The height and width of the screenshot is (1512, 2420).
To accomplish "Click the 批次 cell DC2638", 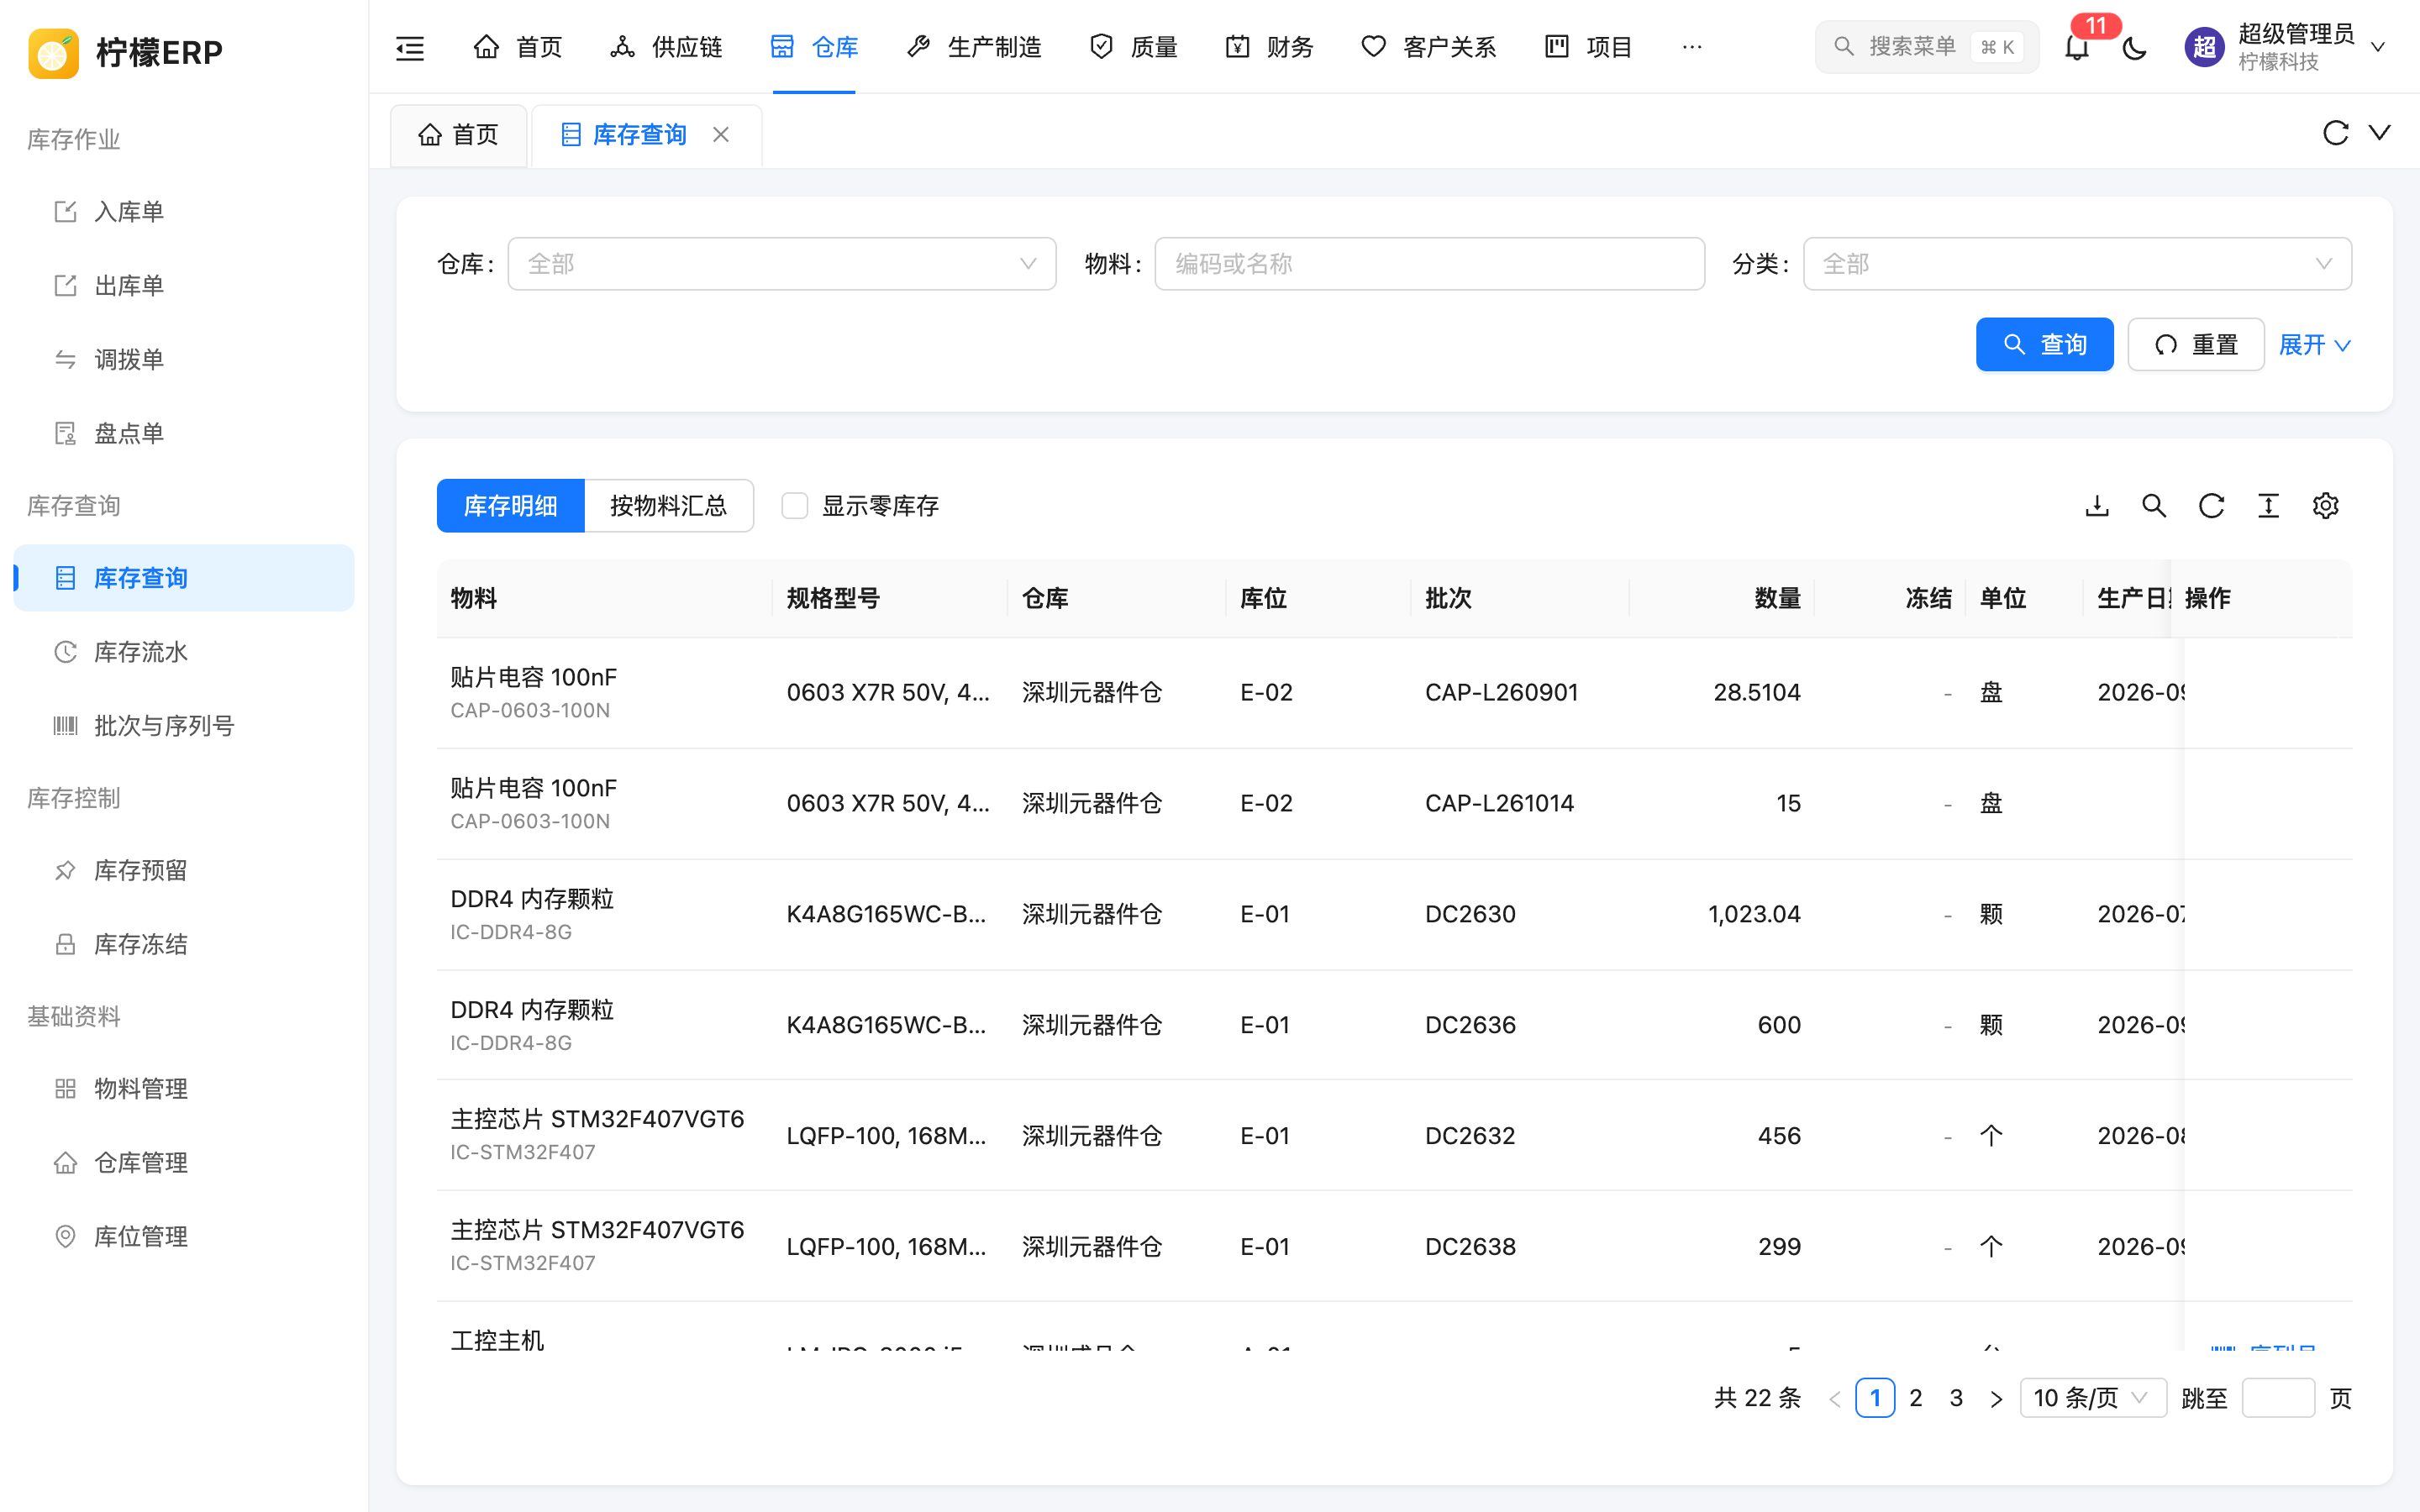I will (x=1470, y=1247).
